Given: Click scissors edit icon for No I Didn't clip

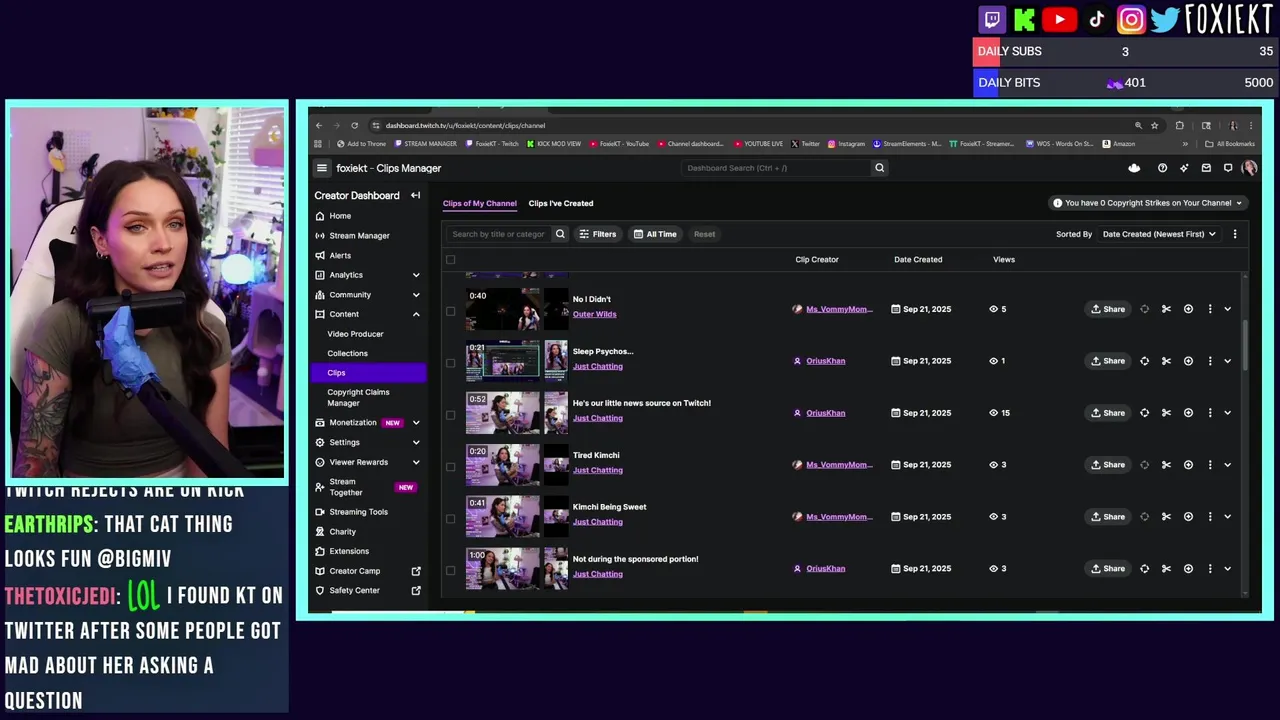Looking at the screenshot, I should tap(1166, 309).
